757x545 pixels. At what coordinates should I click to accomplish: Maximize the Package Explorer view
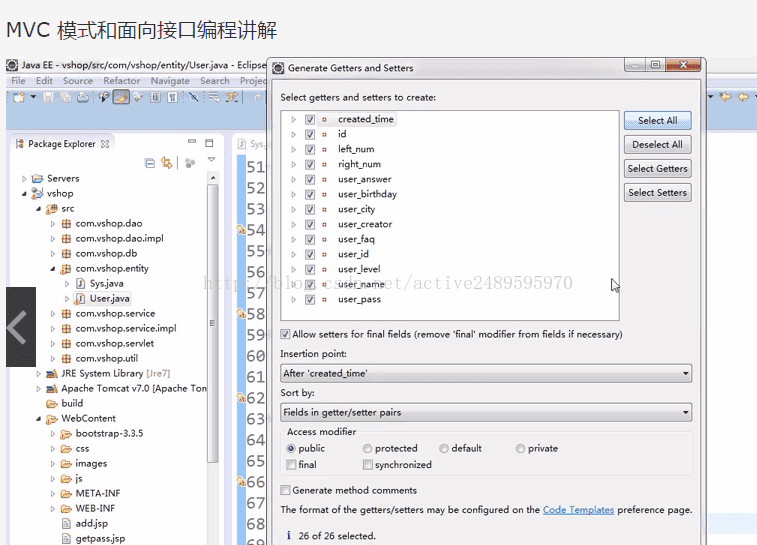coord(209,143)
